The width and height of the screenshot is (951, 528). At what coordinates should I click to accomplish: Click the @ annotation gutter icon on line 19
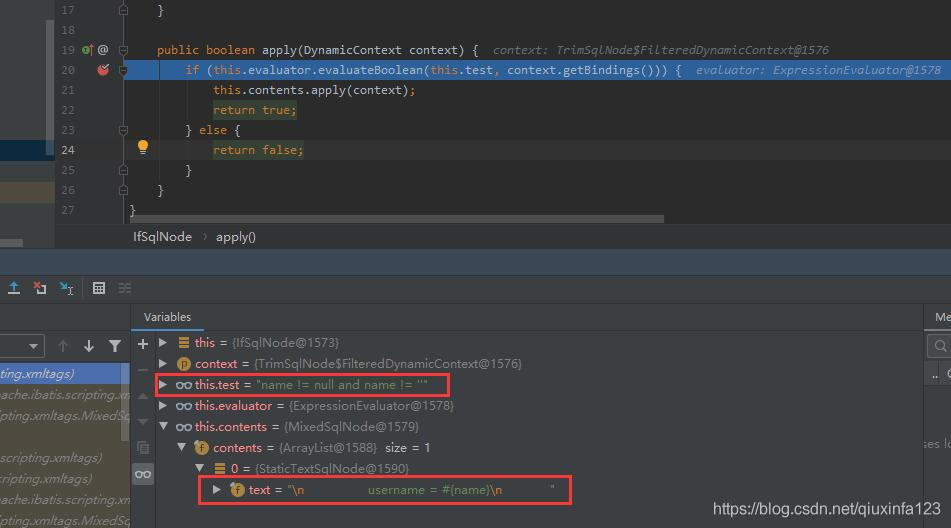pos(103,50)
